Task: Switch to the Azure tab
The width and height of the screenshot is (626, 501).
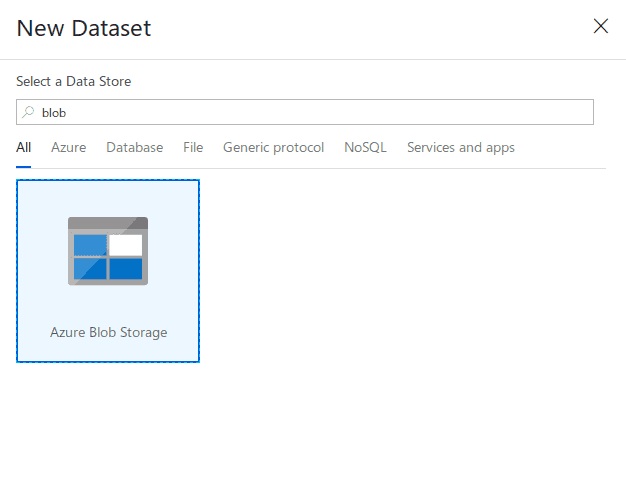Action: coord(69,147)
